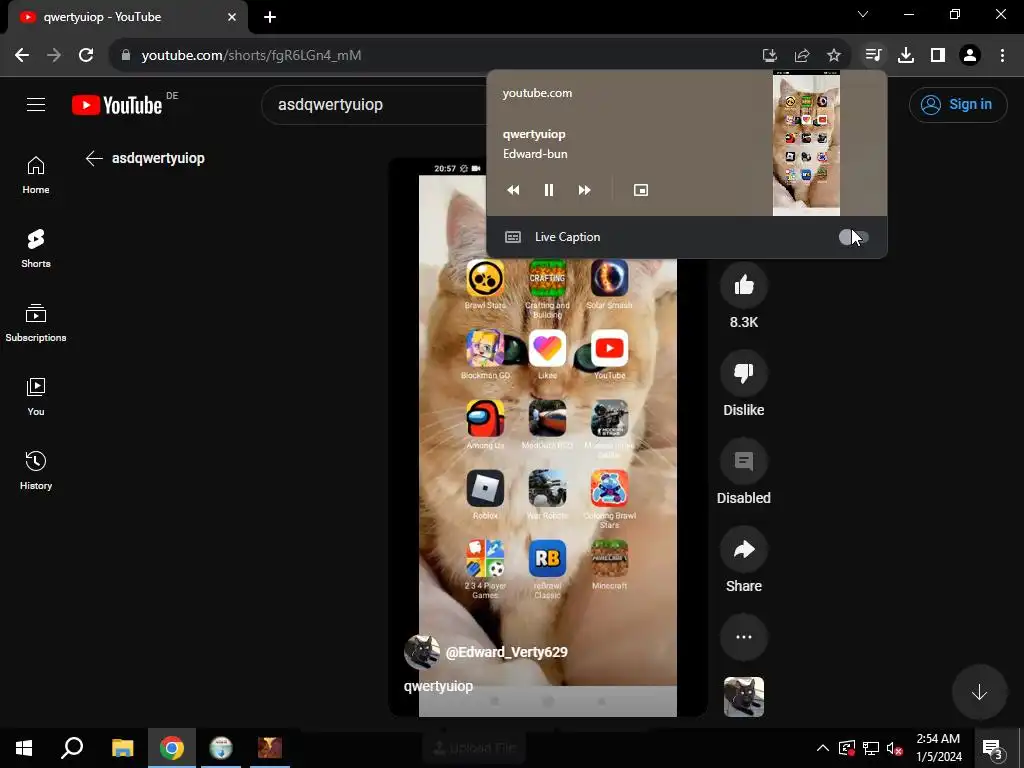Open Chrome profile avatar
Image resolution: width=1024 pixels, height=768 pixels.
coord(970,55)
